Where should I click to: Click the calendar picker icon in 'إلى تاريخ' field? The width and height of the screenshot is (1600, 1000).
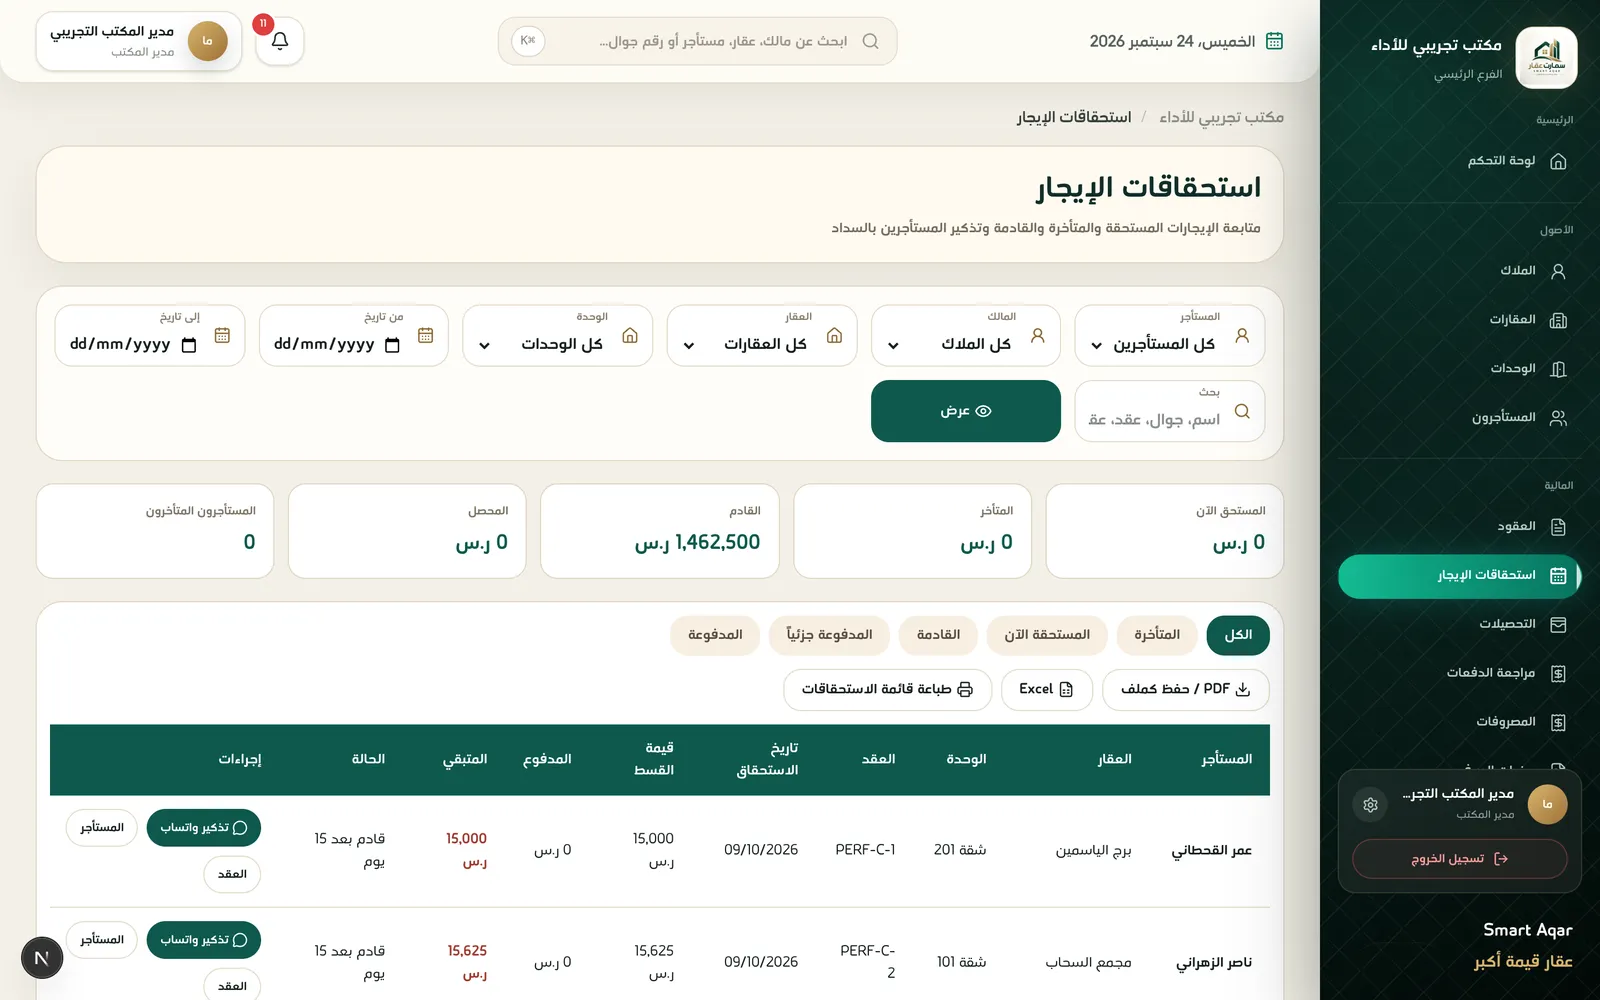[189, 345]
